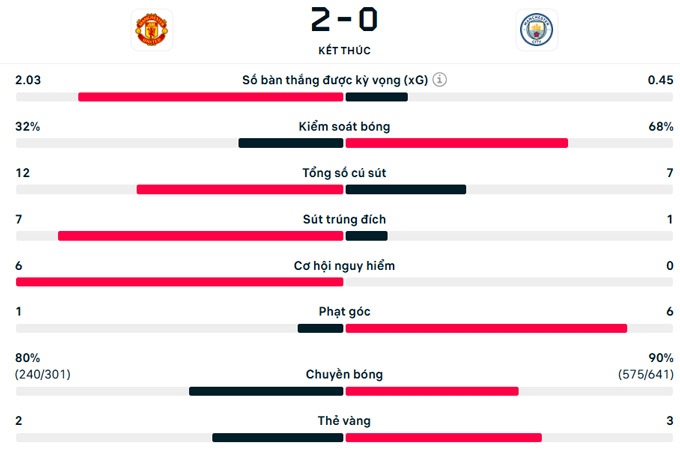Screen dimensions: 680x453
Task: Click the Manchester United club crest
Action: coord(152,30)
